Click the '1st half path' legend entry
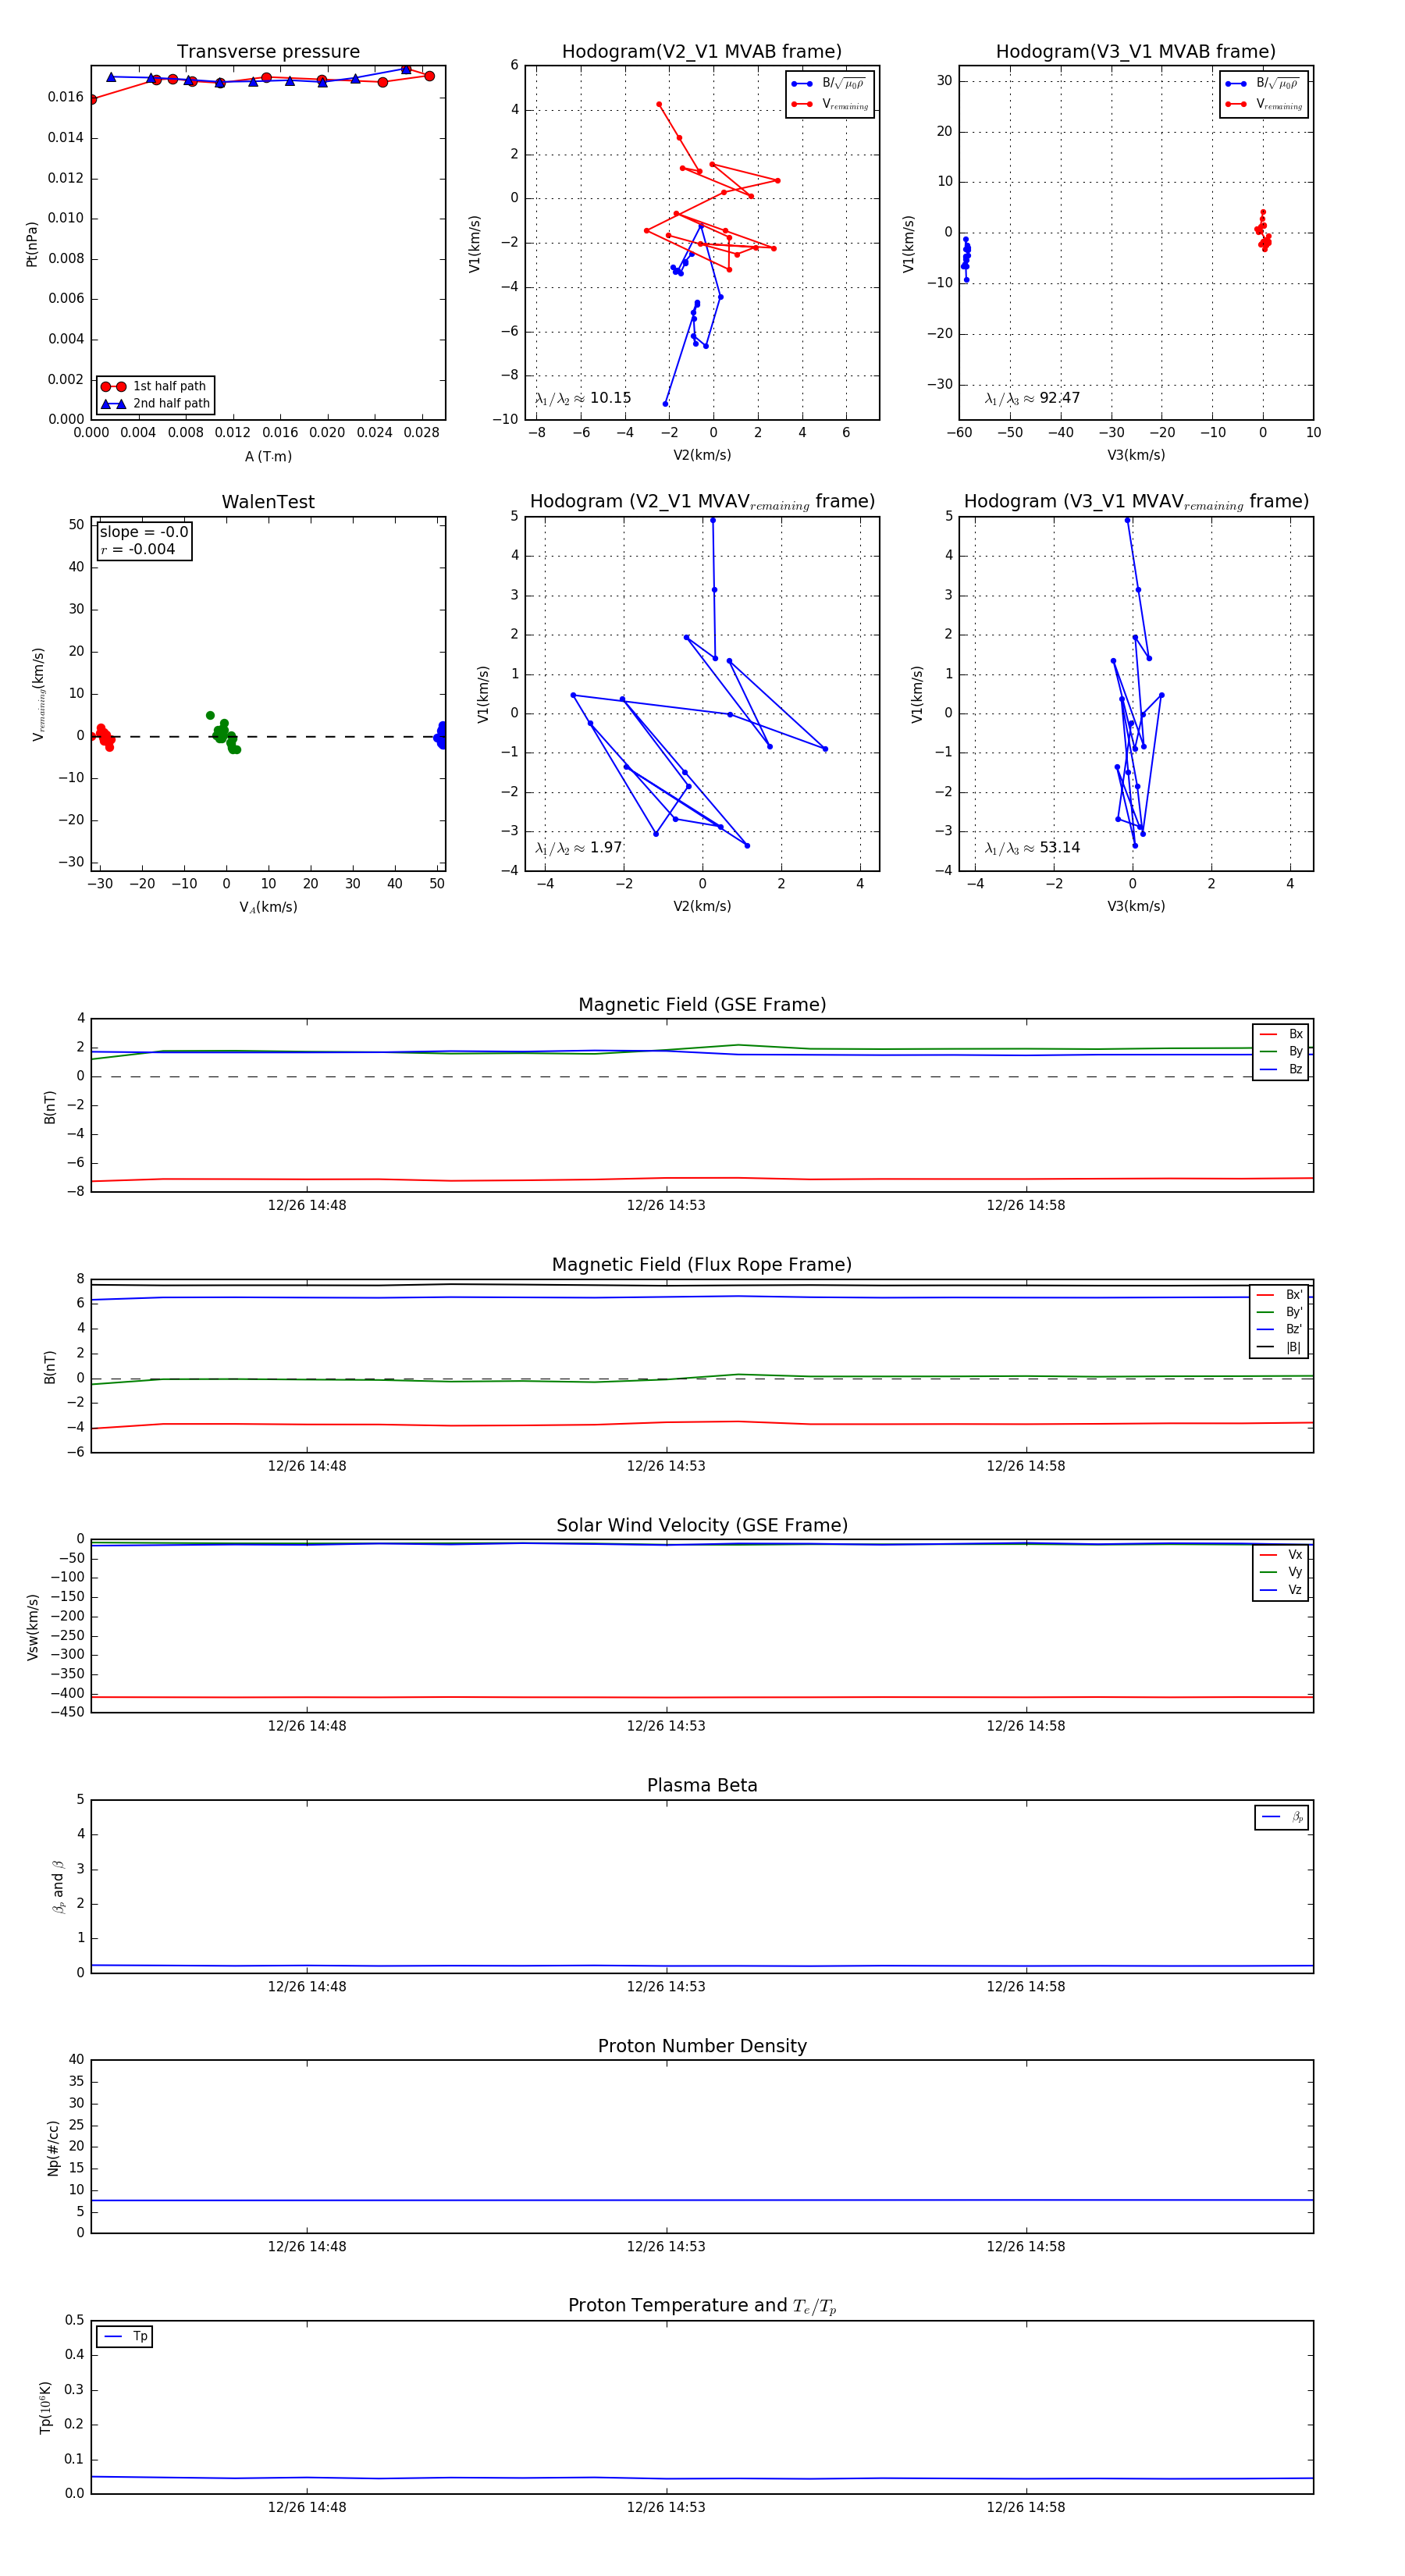The height and width of the screenshot is (2576, 1405). (155, 386)
